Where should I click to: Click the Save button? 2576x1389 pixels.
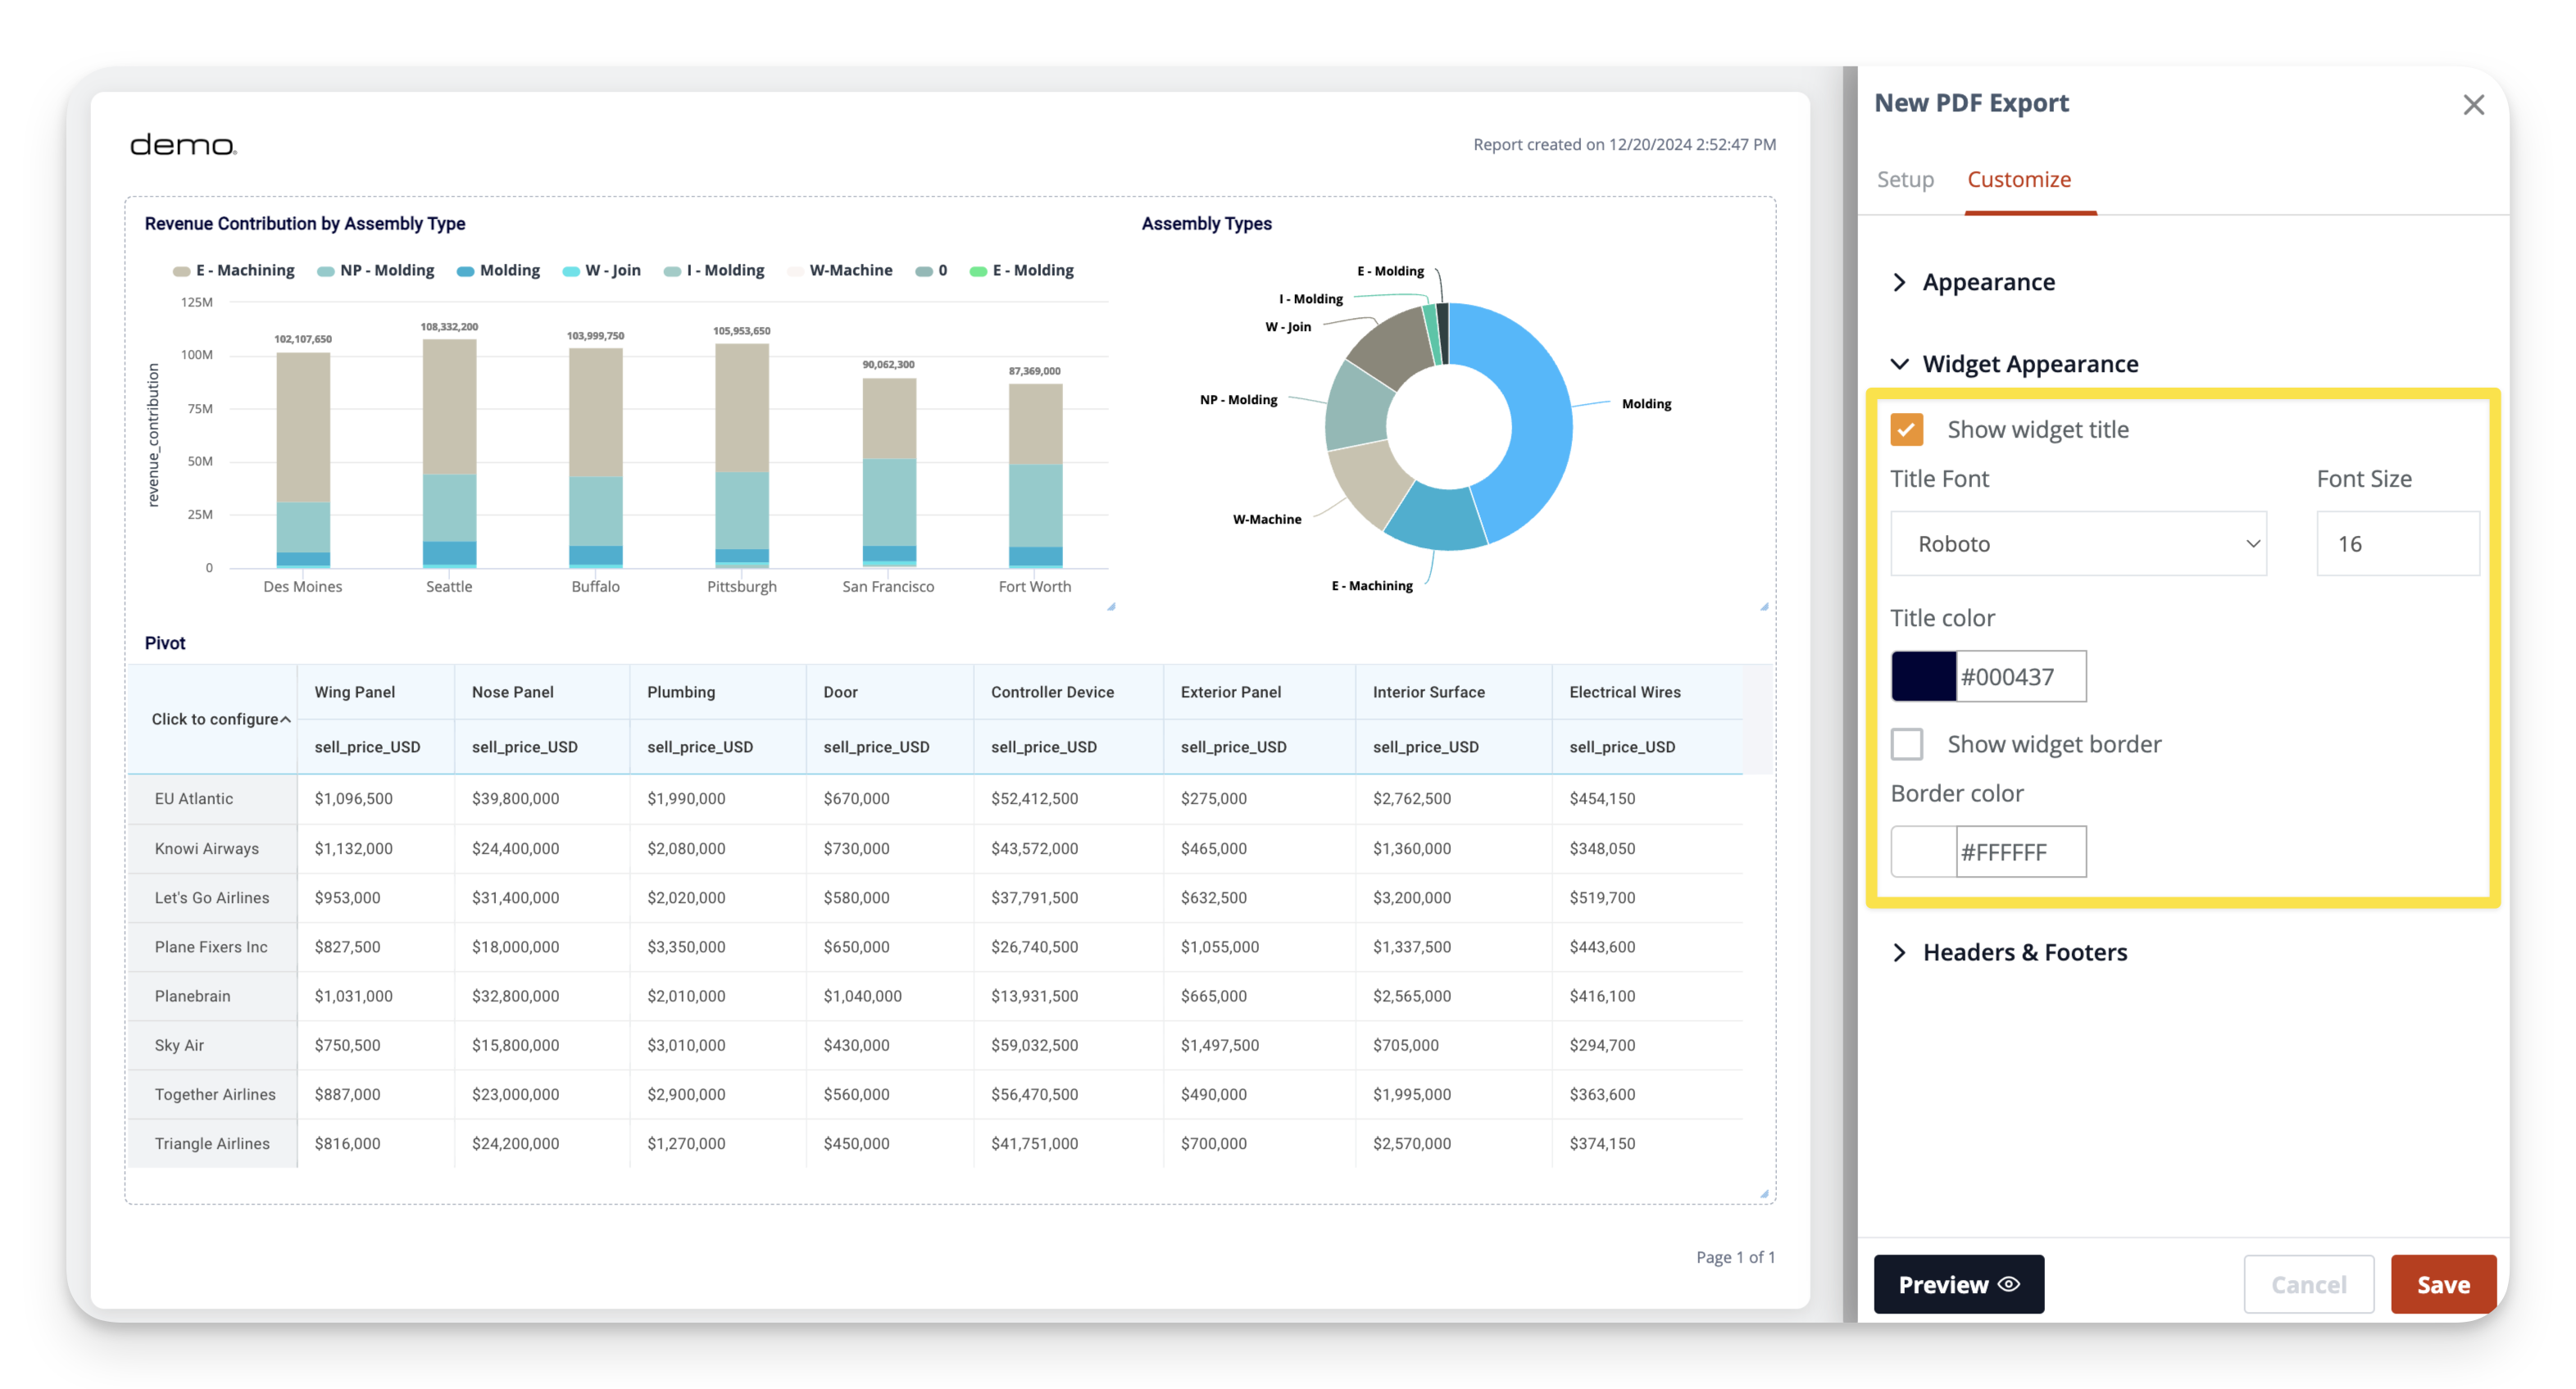click(2442, 1284)
